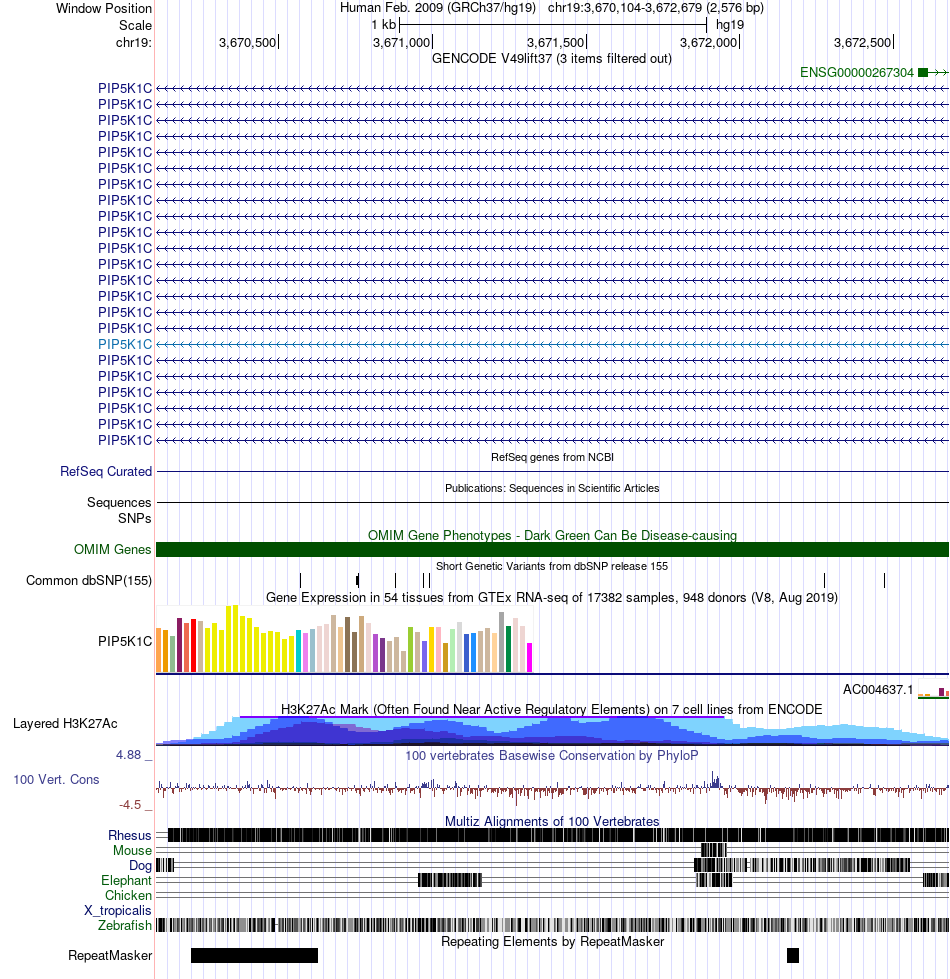This screenshot has width=950, height=979.
Task: Click the 100 Vert. Cons track label
Action: (x=56, y=780)
